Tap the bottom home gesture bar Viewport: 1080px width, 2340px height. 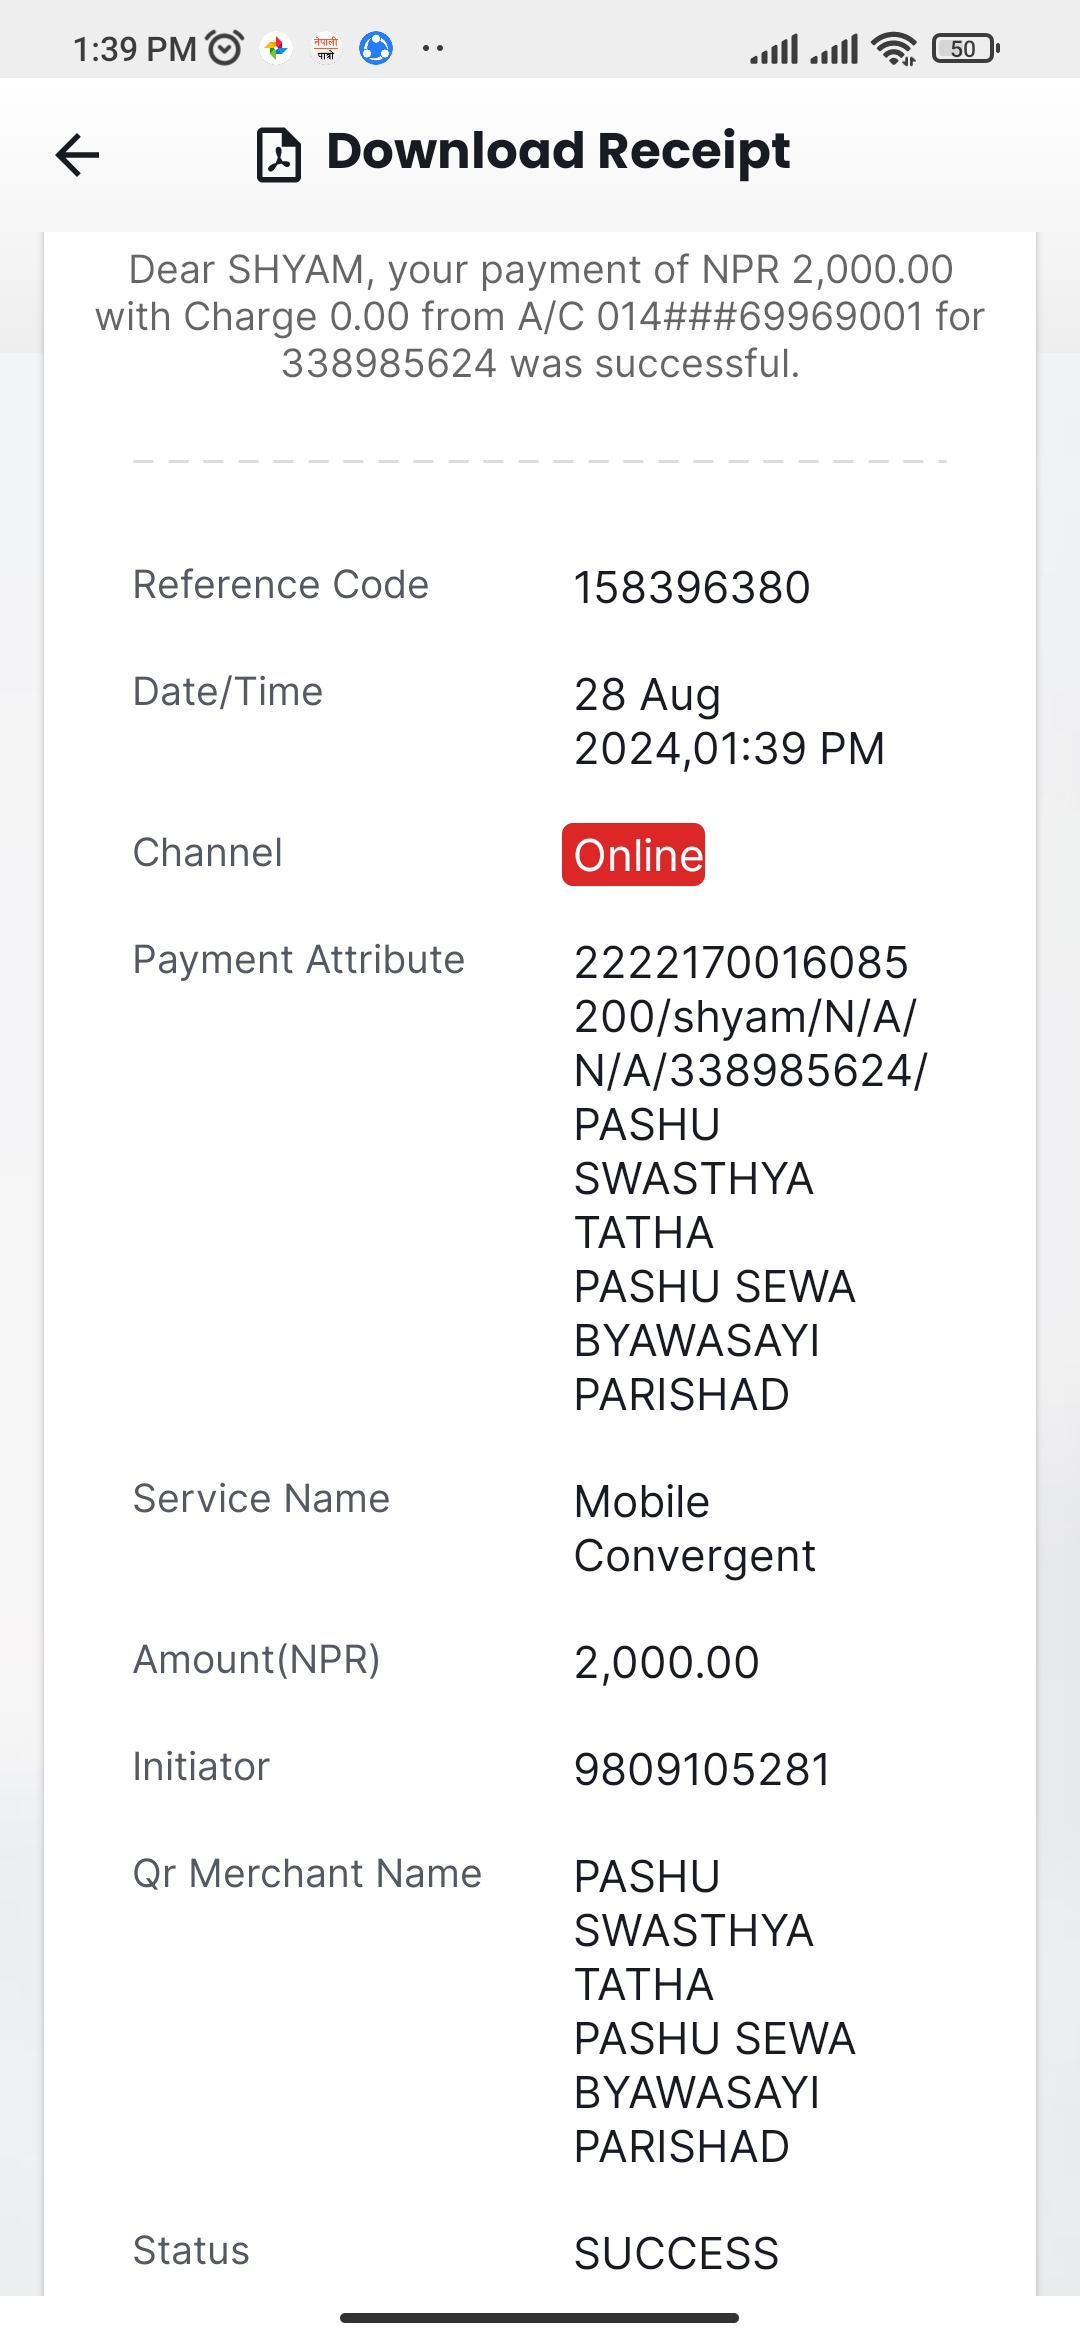coord(540,2317)
